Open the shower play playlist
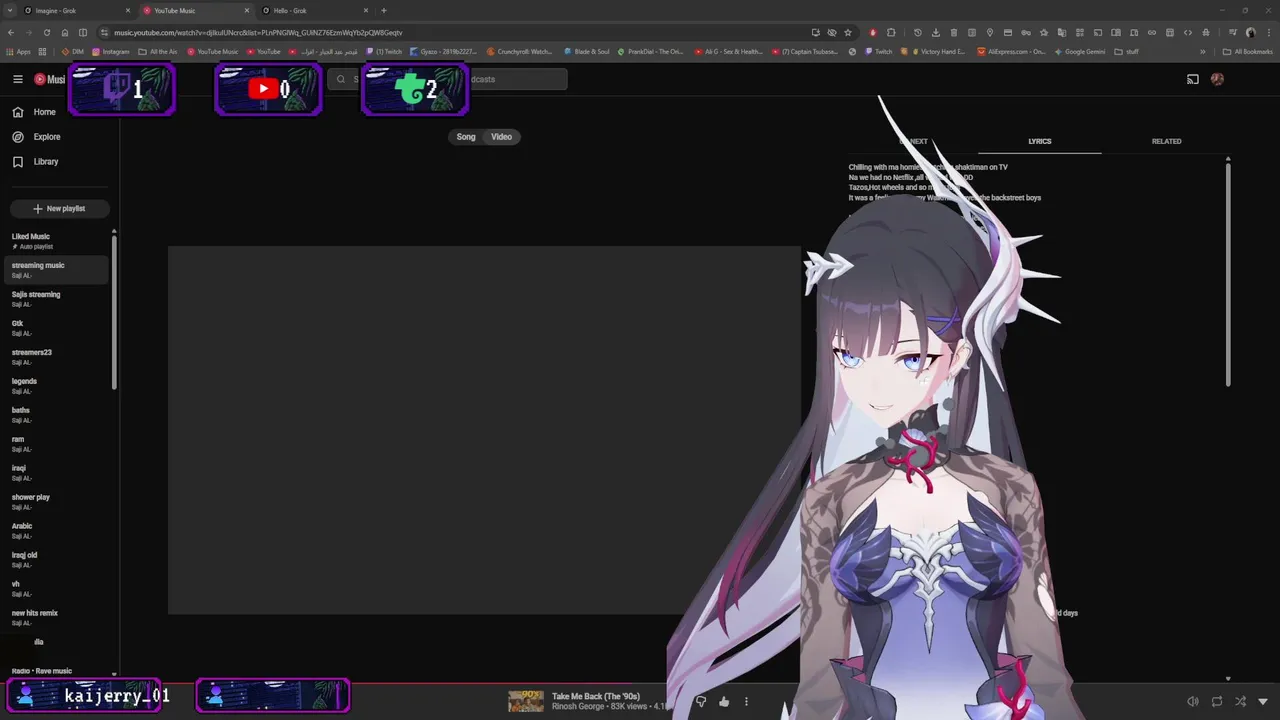The height and width of the screenshot is (720, 1280). (x=56, y=502)
